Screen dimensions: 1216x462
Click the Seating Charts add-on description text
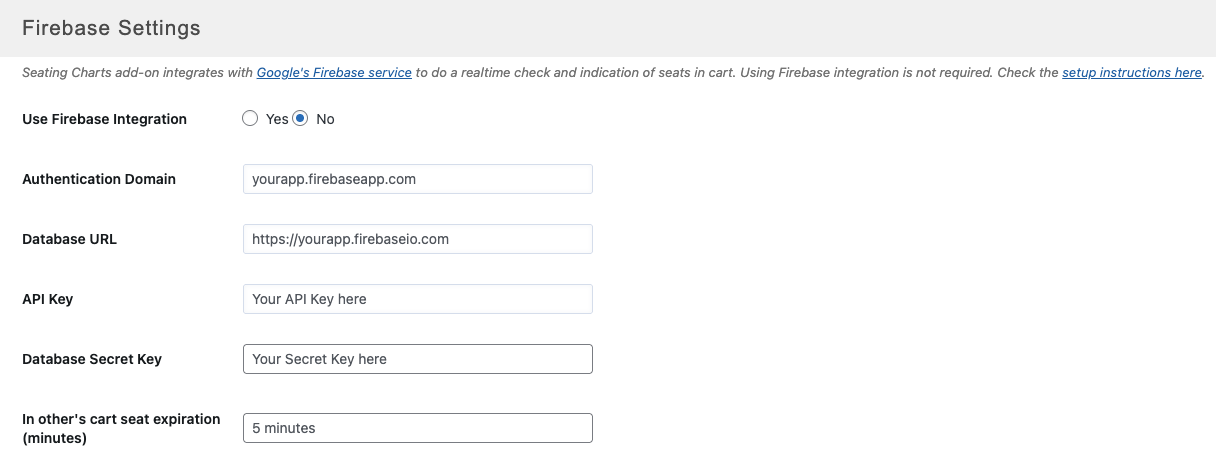click(x=138, y=73)
